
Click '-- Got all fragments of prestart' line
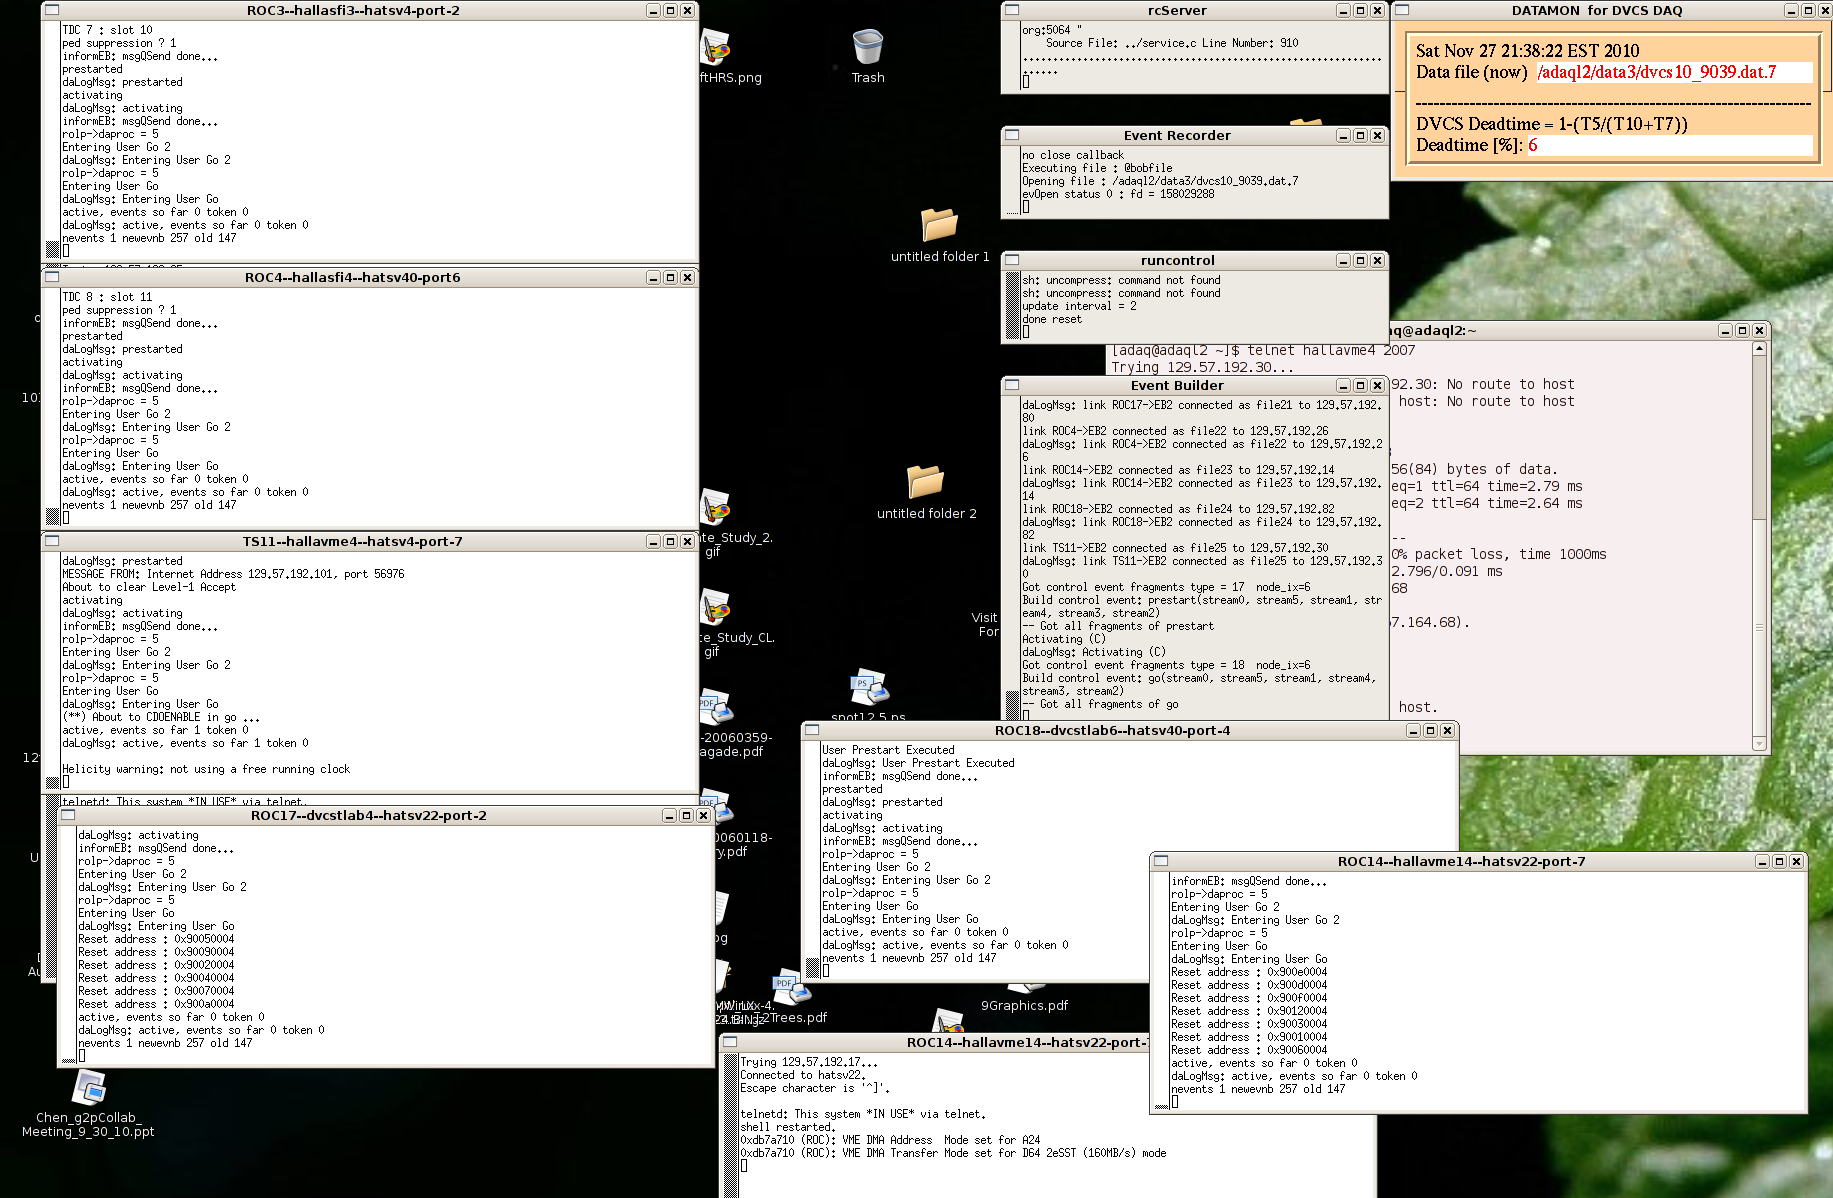coord(1118,626)
